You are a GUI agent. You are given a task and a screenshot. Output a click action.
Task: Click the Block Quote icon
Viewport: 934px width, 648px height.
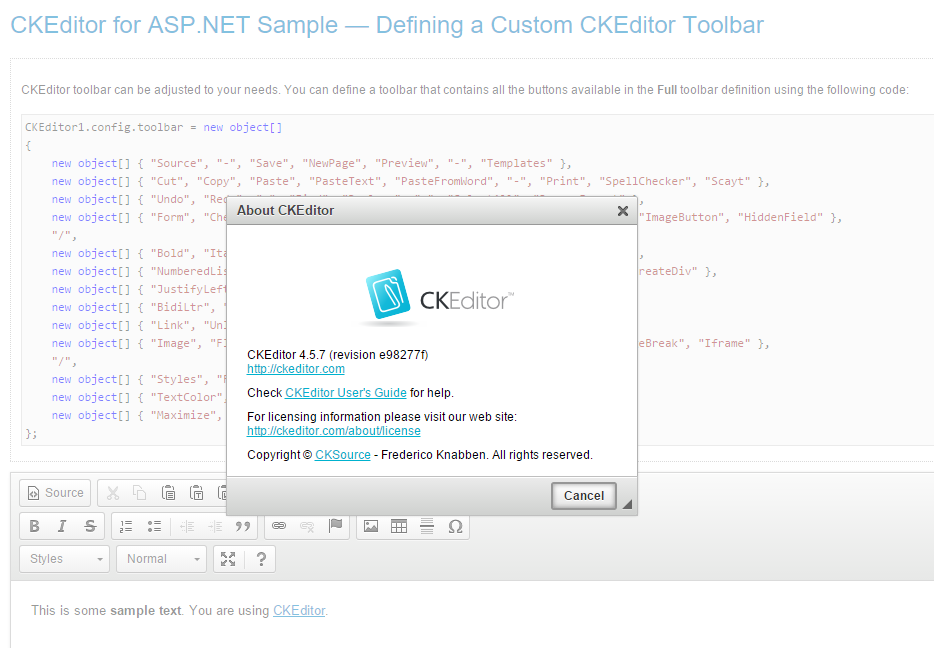[243, 526]
